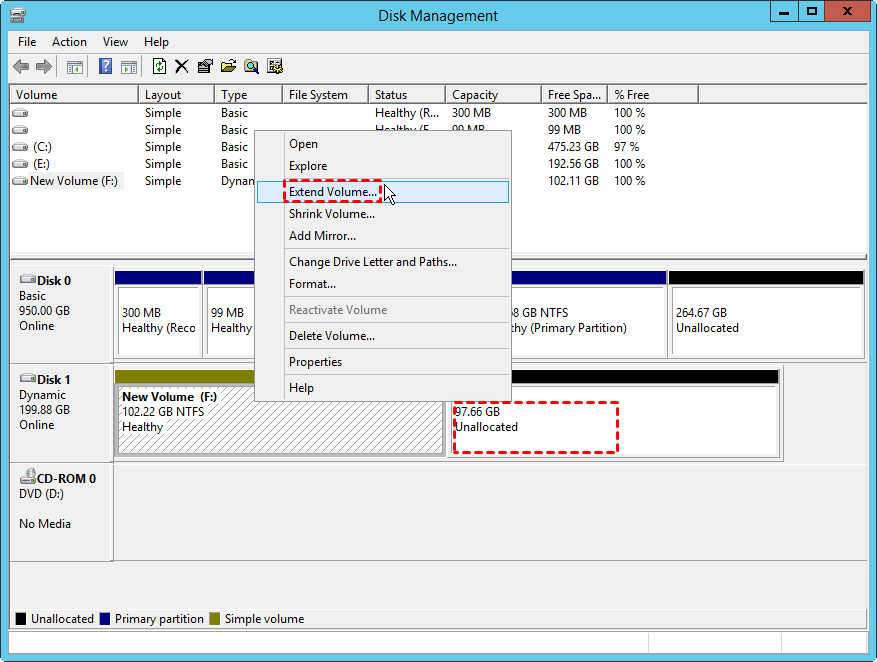Select Shrink Volume... in context menu
The image size is (877, 662).
click(383, 214)
